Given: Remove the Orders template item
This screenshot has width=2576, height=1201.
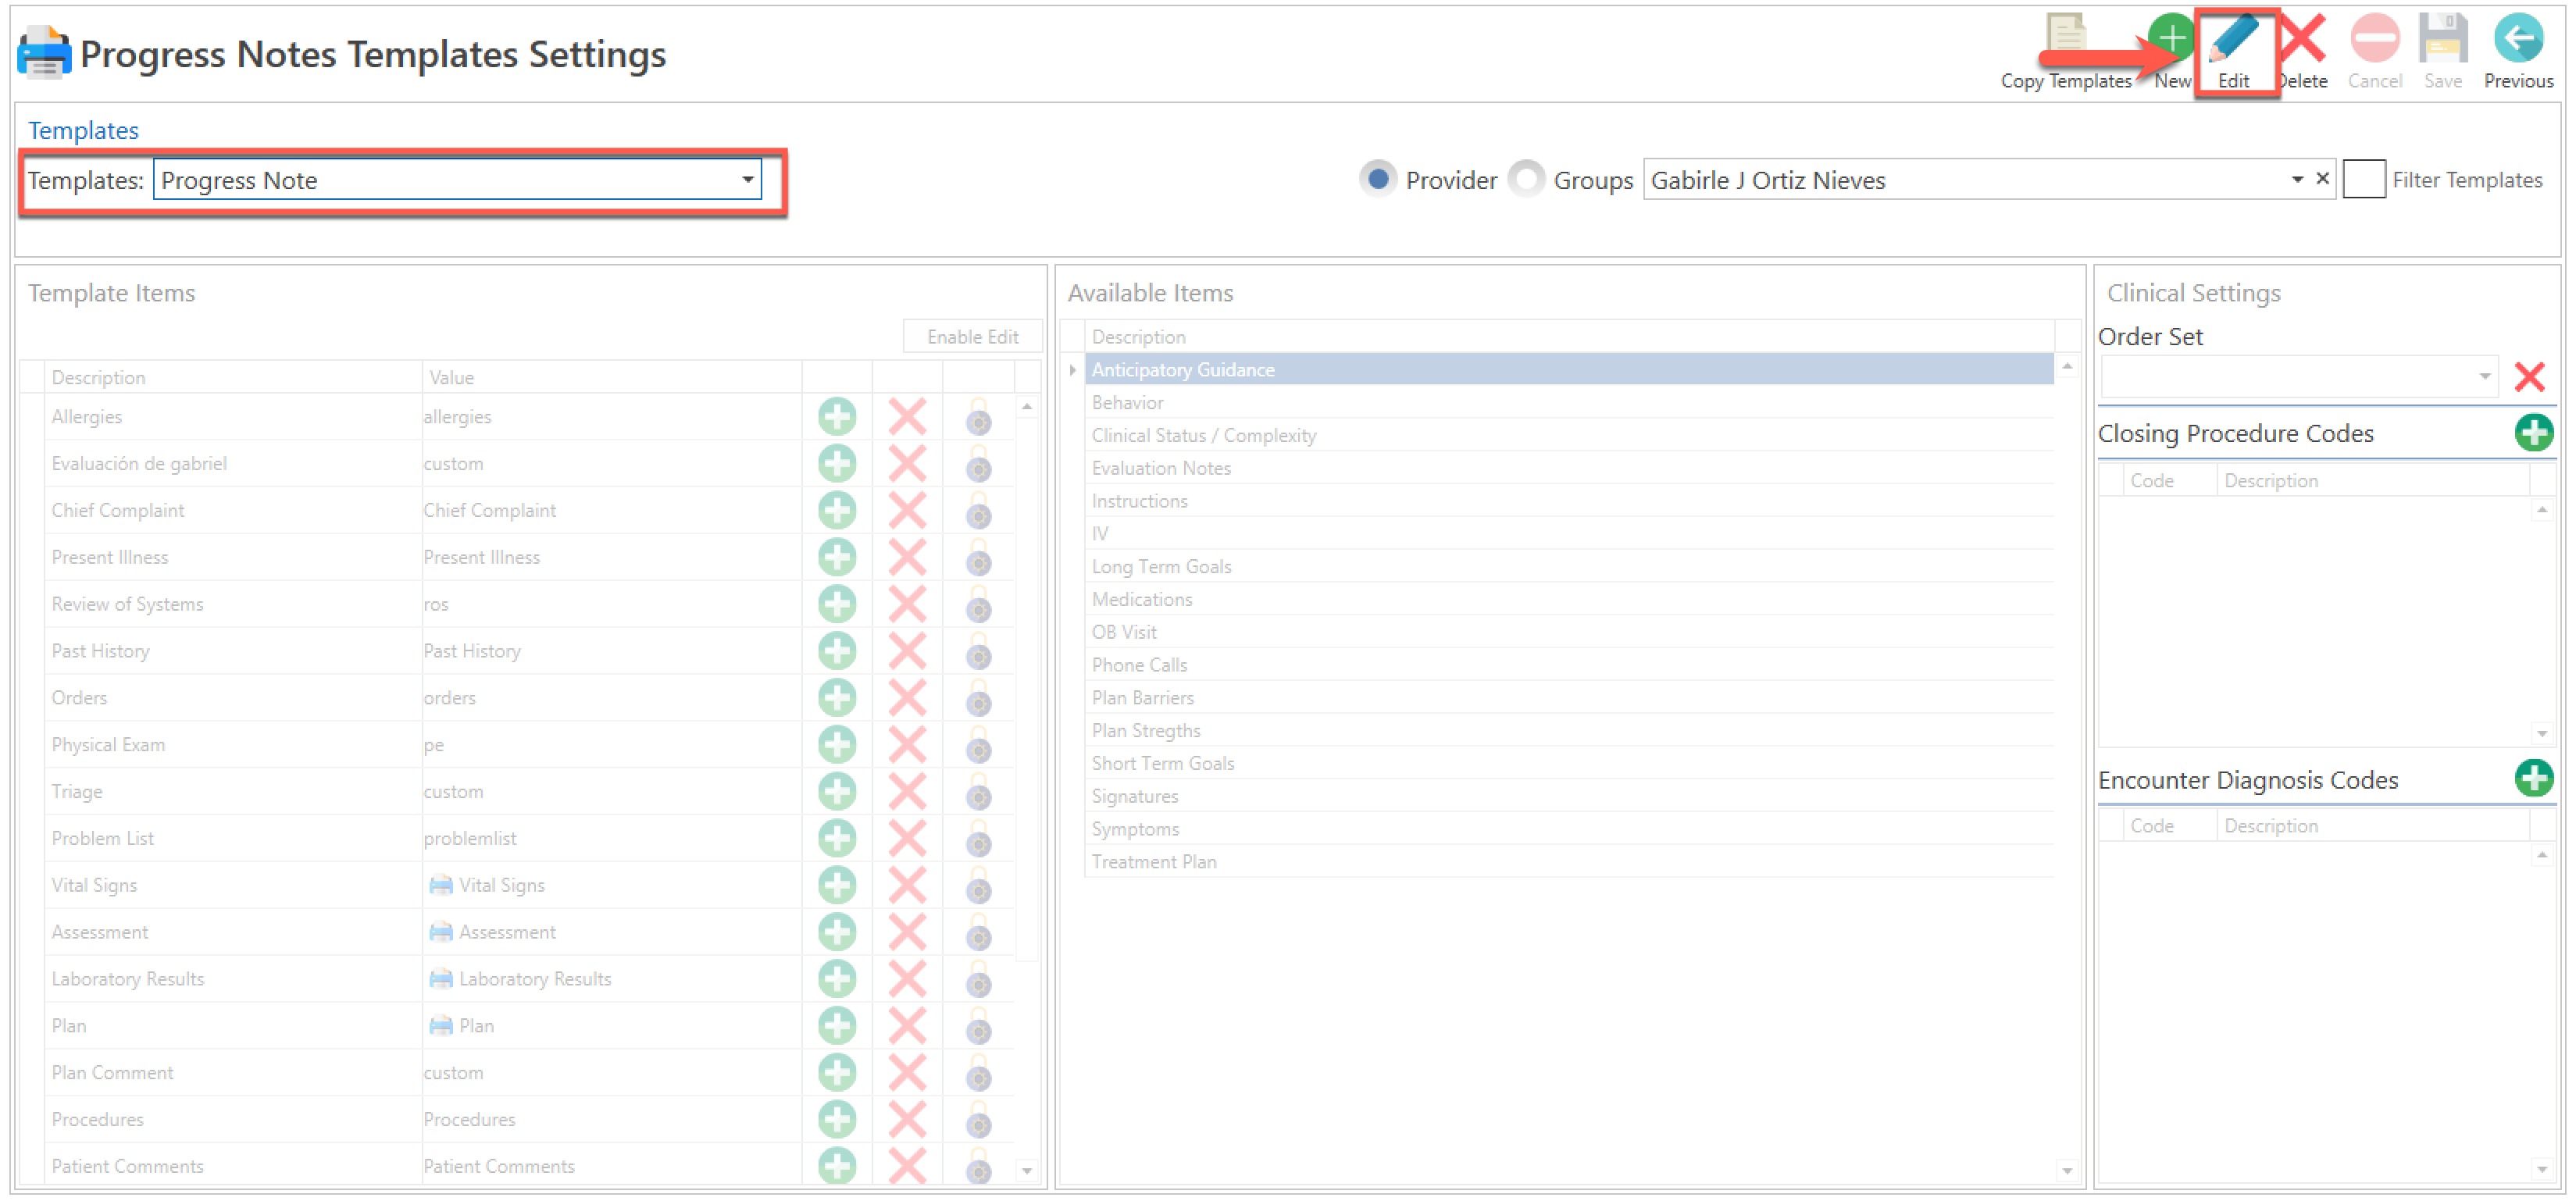Looking at the screenshot, I should pyautogui.click(x=907, y=699).
